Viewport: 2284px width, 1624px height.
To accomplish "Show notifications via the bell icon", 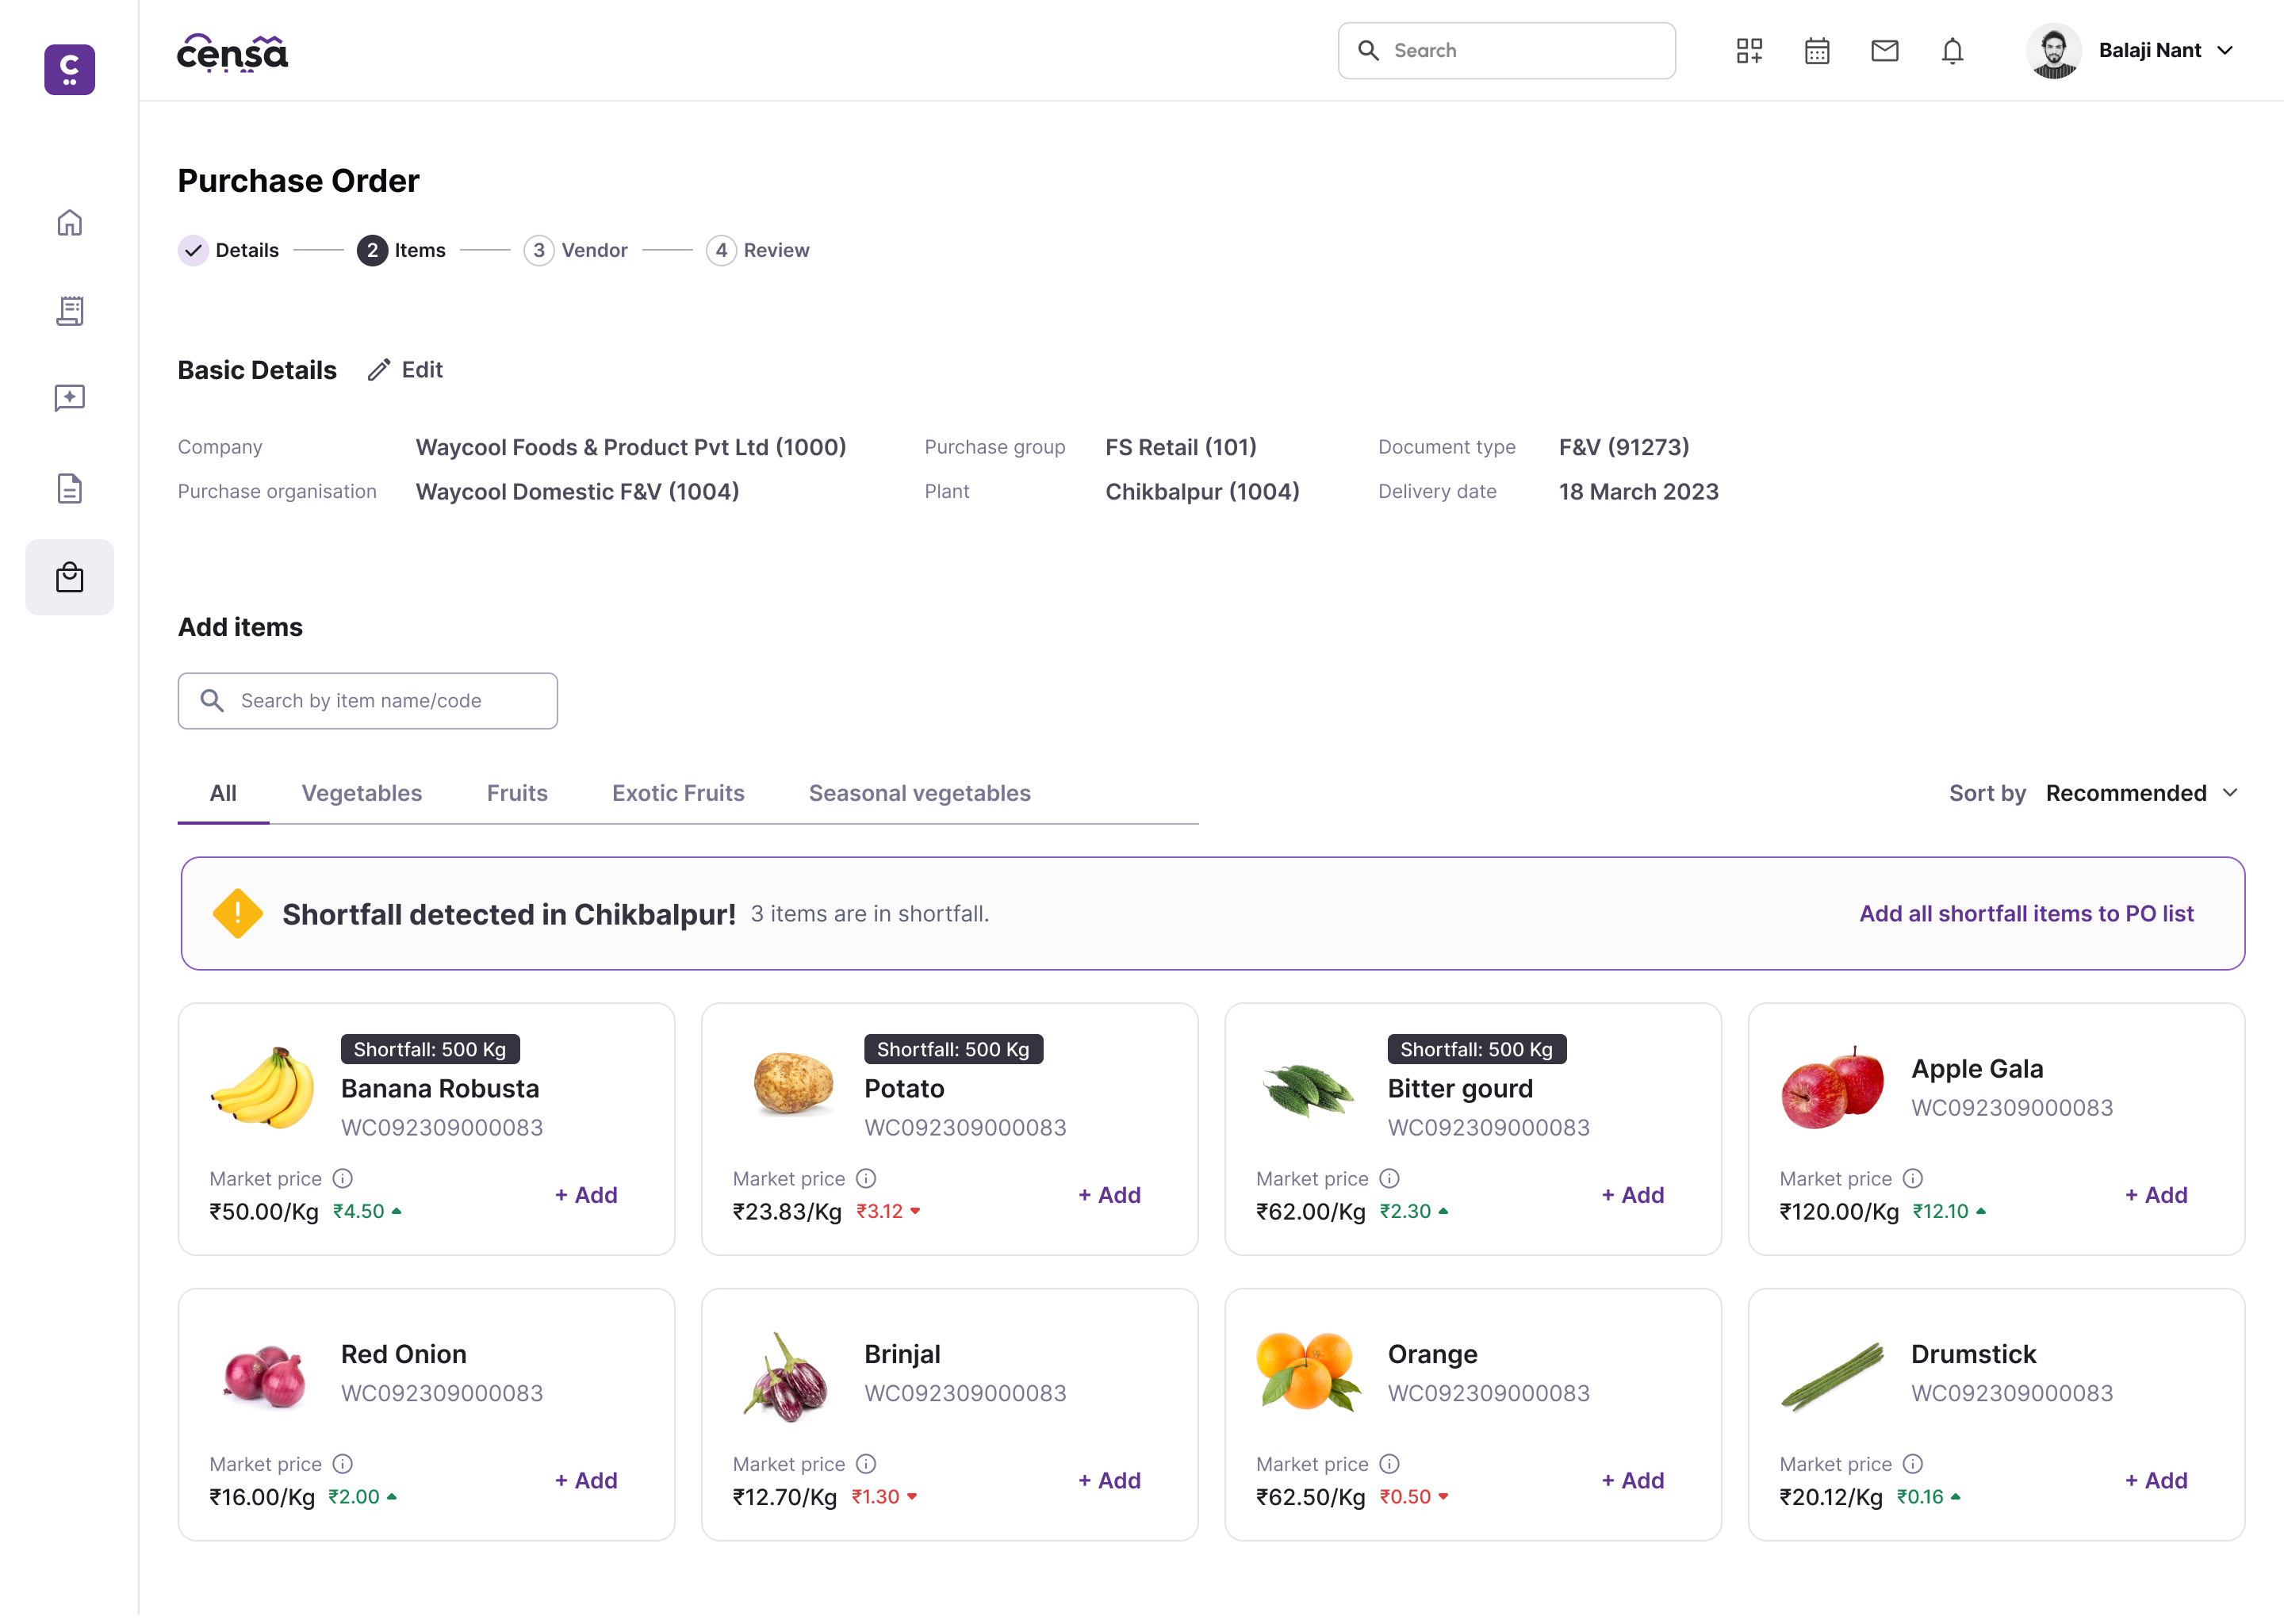I will [1952, 51].
